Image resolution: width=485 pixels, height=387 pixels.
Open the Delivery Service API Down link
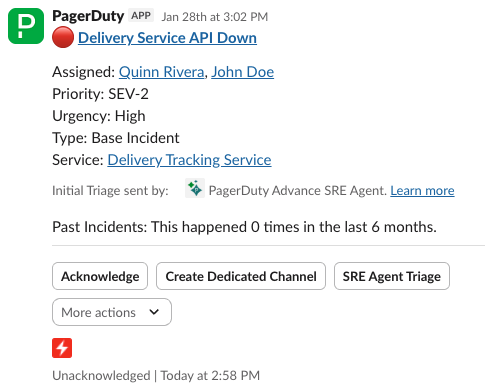point(167,38)
